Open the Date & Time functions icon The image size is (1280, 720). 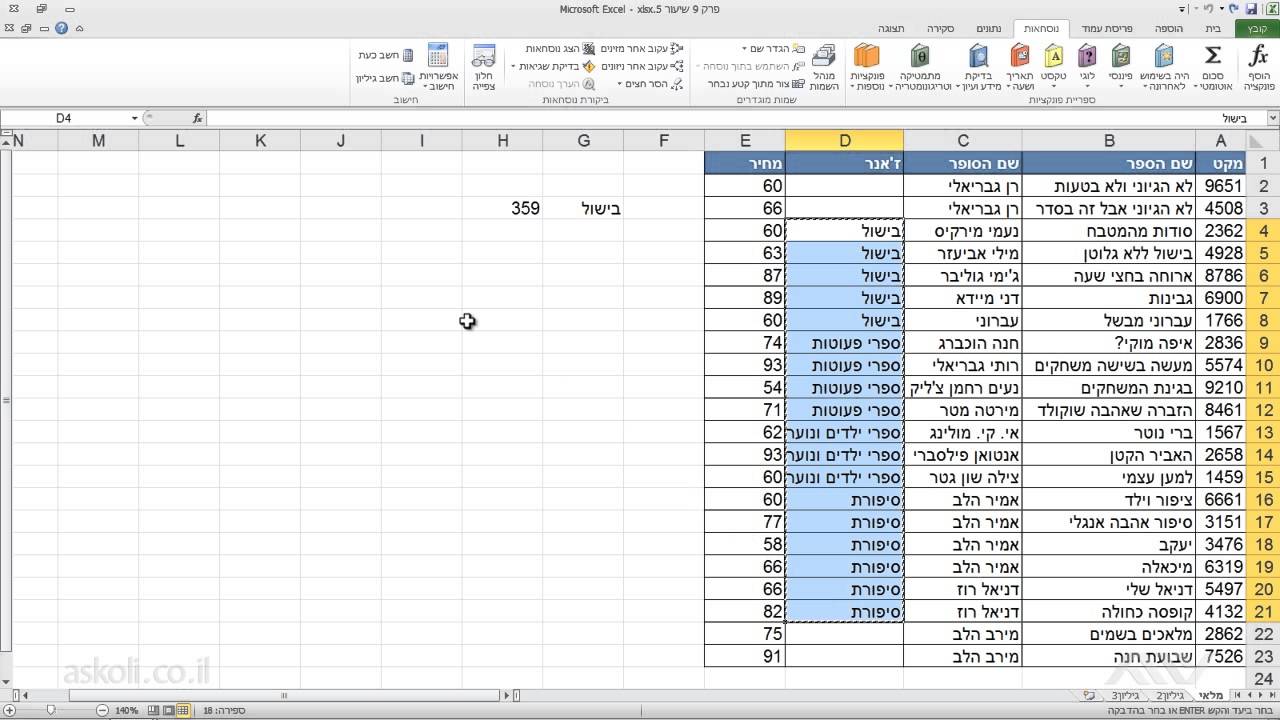1019,56
